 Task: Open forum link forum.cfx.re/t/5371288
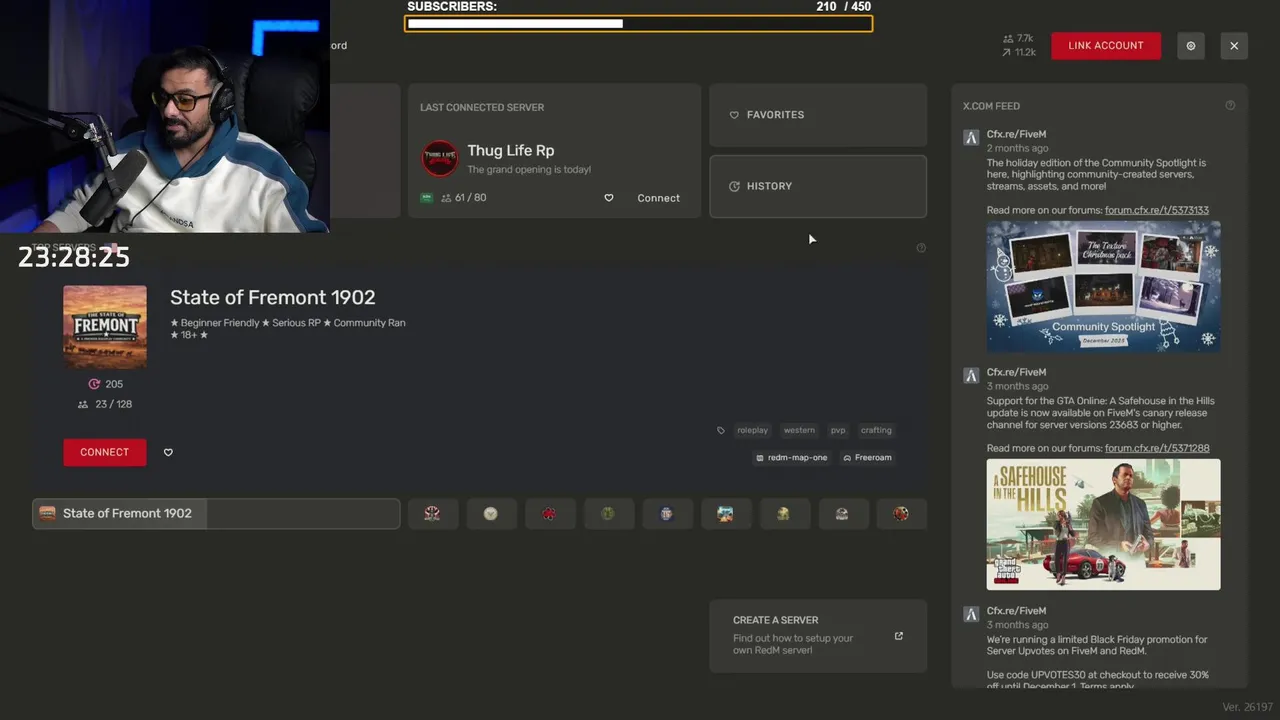1156,448
